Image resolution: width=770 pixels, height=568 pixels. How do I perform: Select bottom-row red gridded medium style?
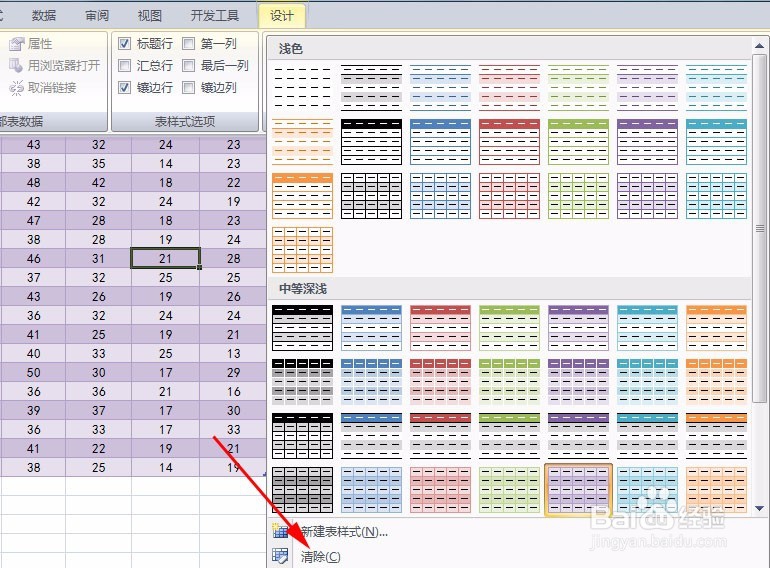(x=440, y=490)
